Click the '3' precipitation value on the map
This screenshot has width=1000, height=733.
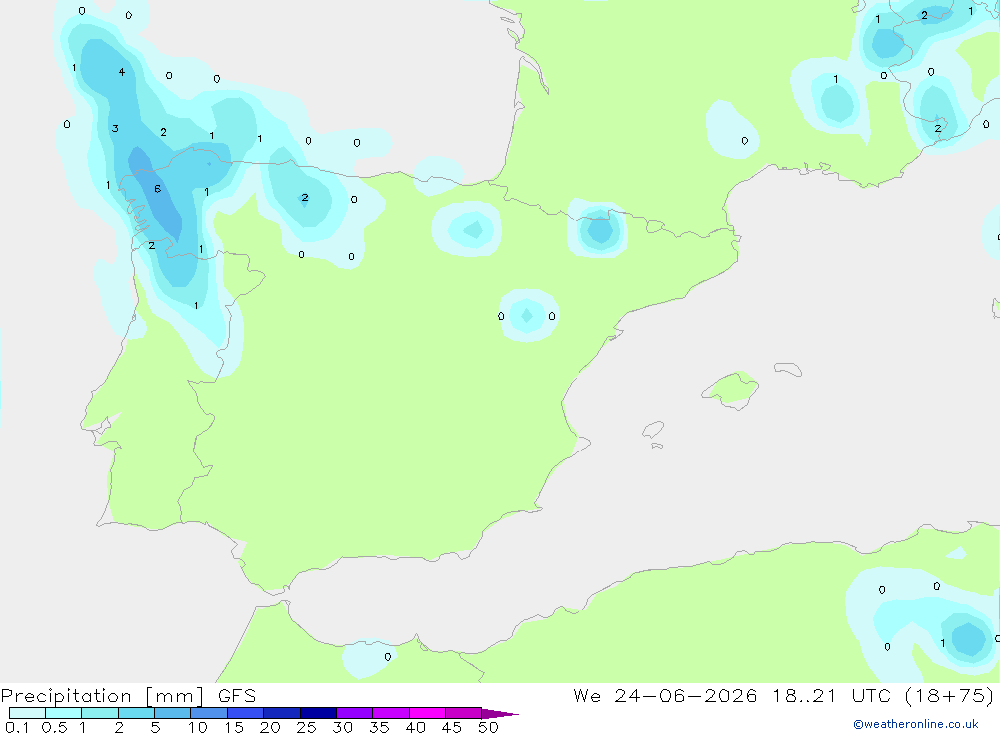(x=115, y=128)
